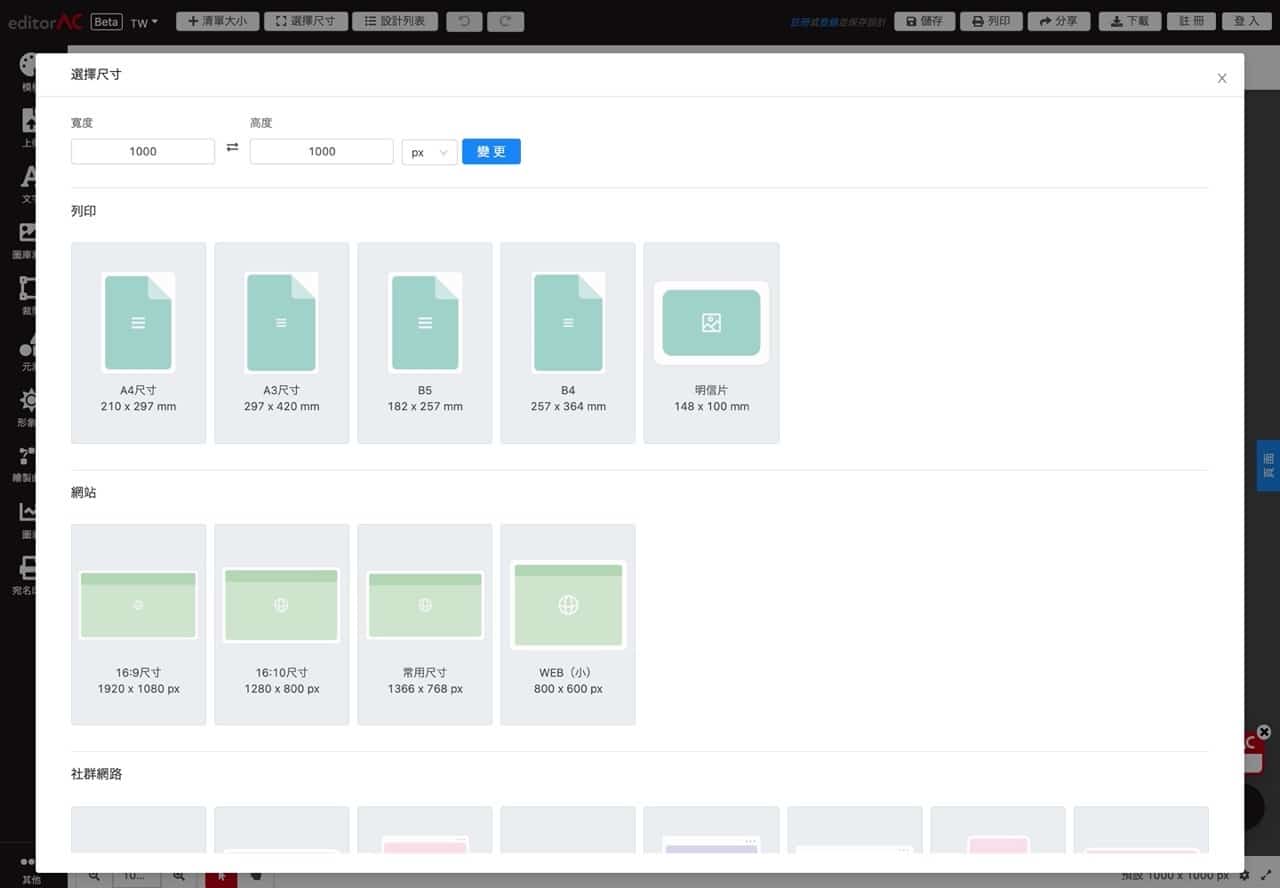The height and width of the screenshot is (888, 1280).
Task: Apply the size with the 變更 button
Action: point(491,152)
